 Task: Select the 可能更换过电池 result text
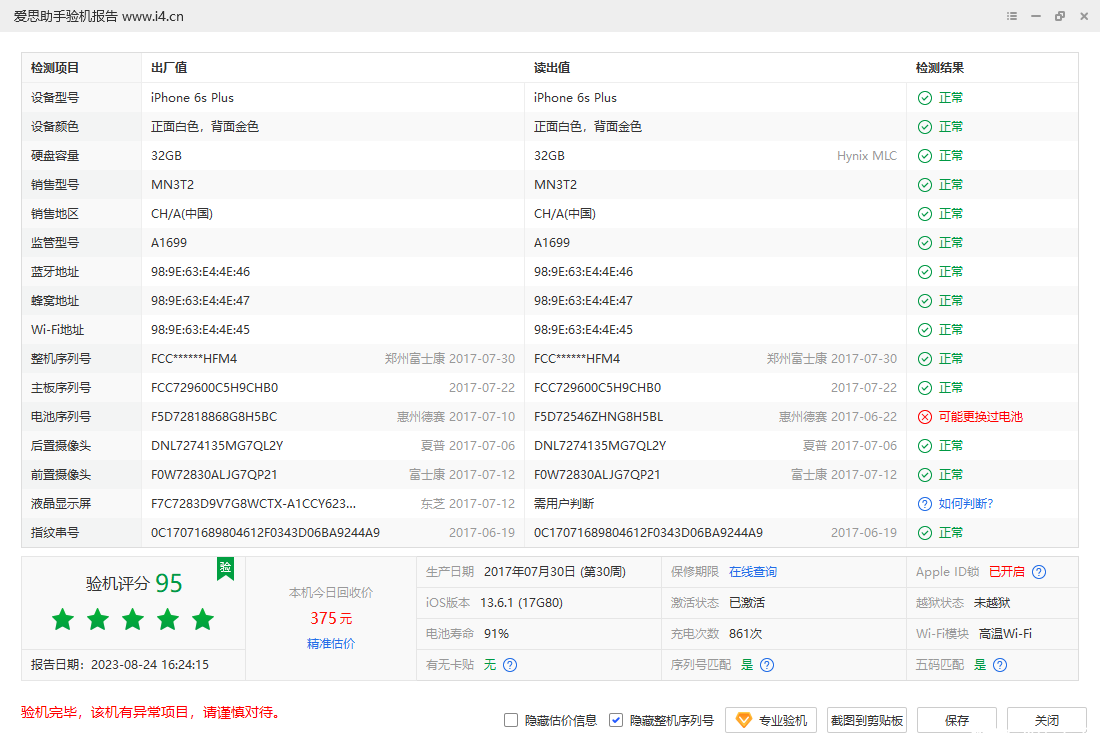click(x=981, y=417)
